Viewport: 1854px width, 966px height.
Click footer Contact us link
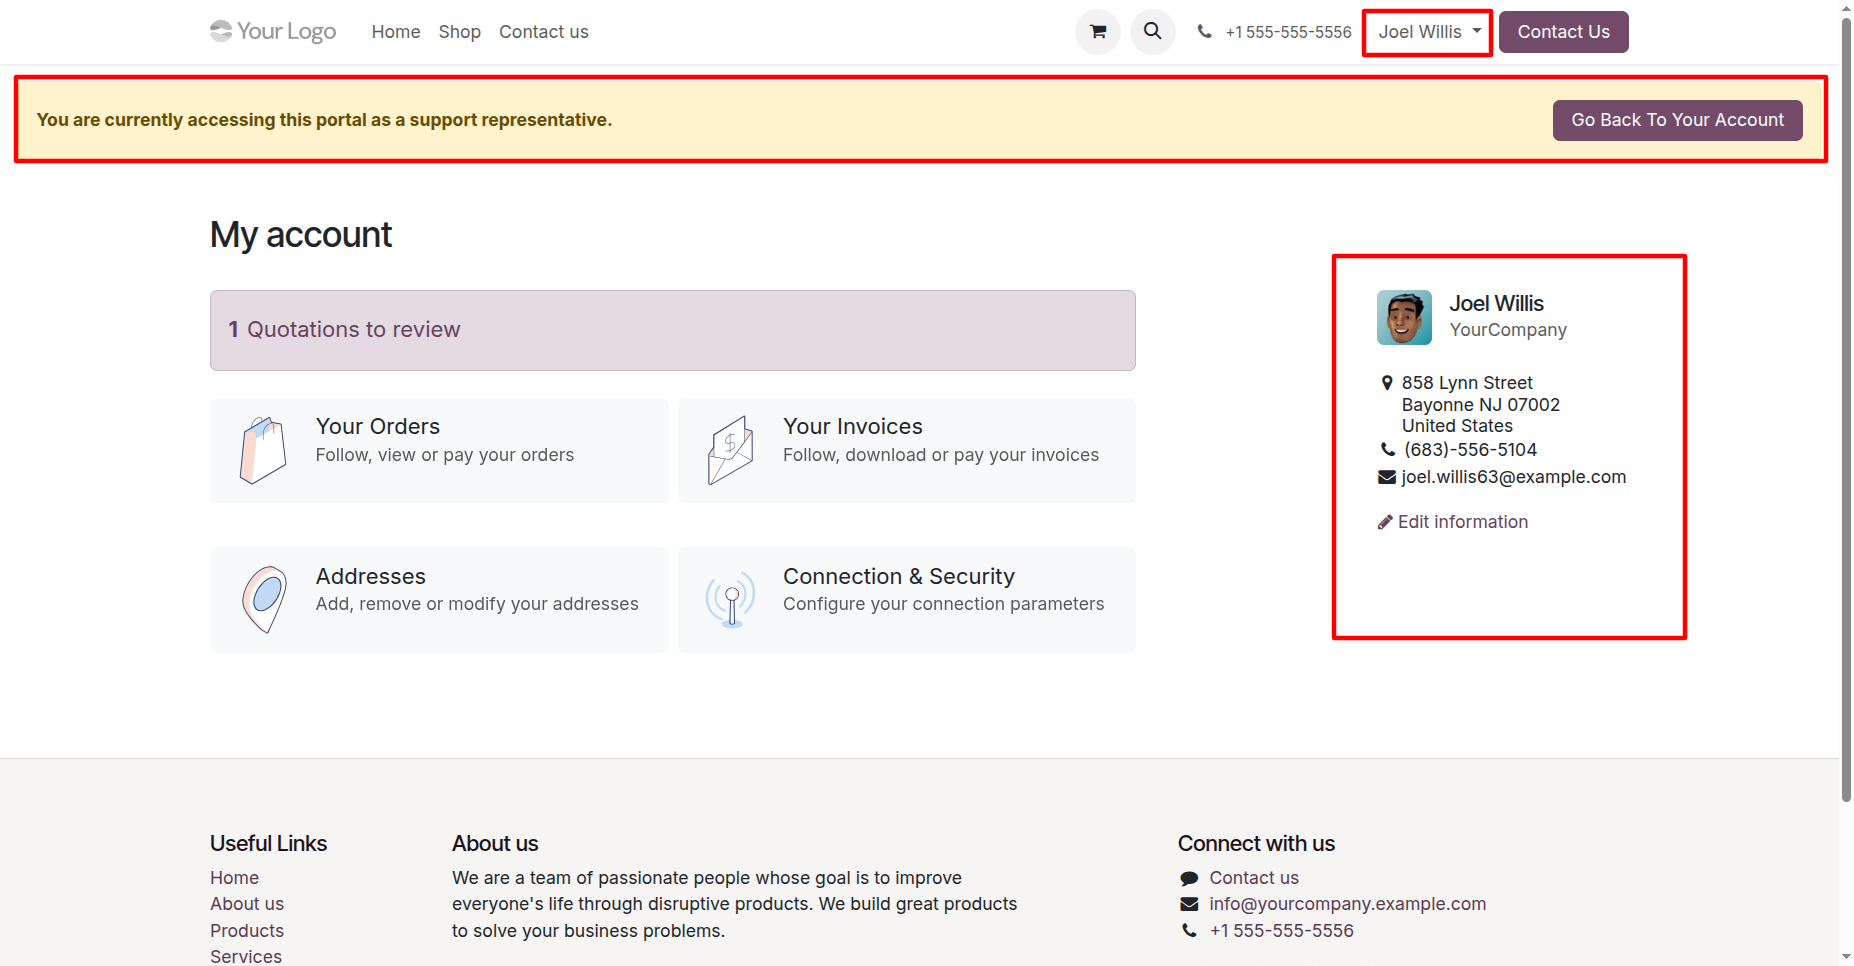click(1254, 878)
